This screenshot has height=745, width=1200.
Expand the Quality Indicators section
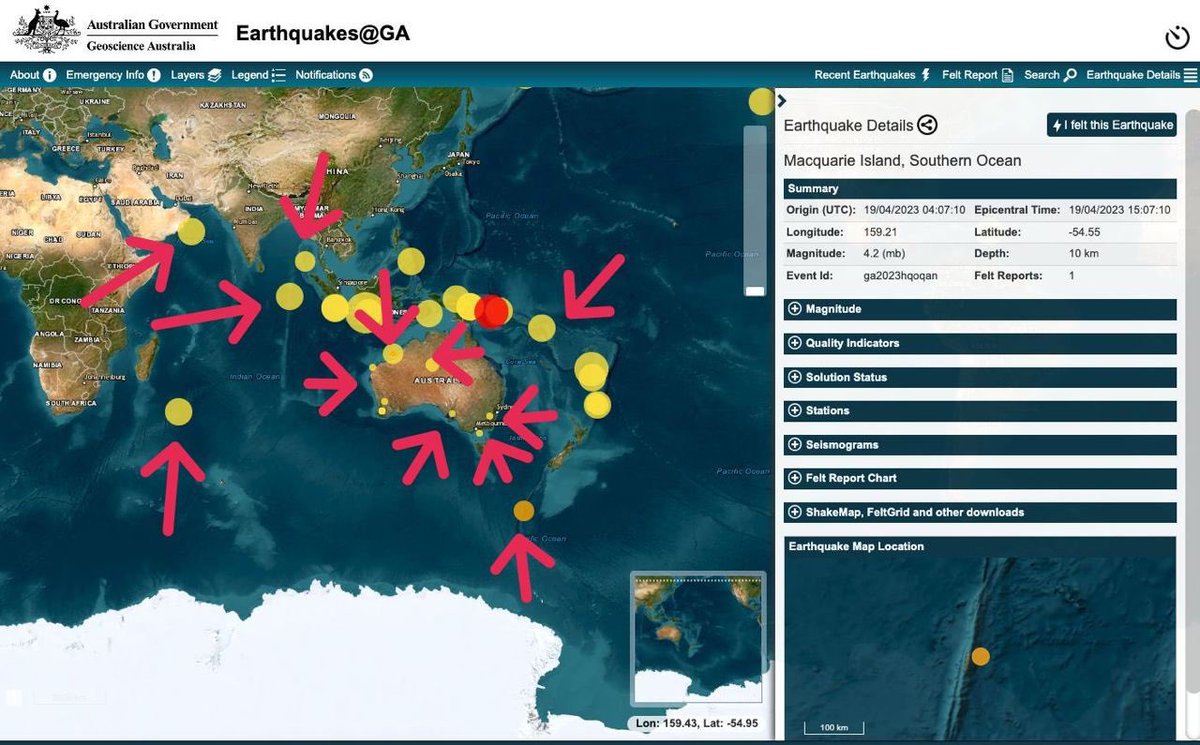(980, 343)
